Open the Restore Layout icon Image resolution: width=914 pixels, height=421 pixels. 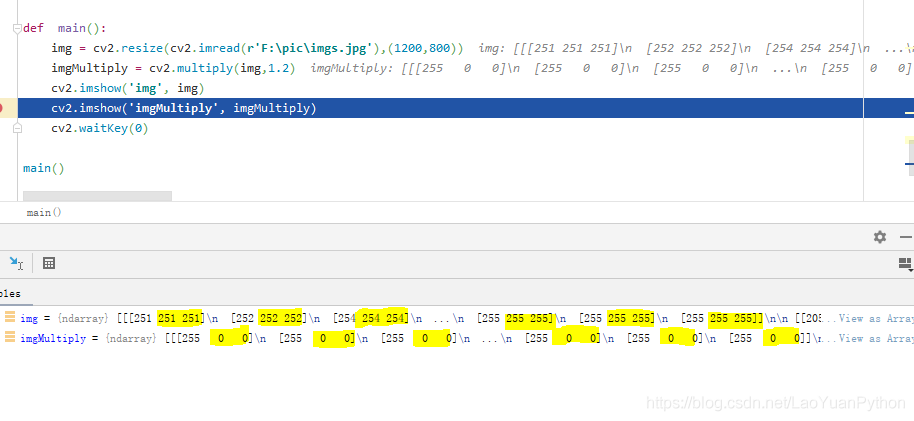click(905, 262)
